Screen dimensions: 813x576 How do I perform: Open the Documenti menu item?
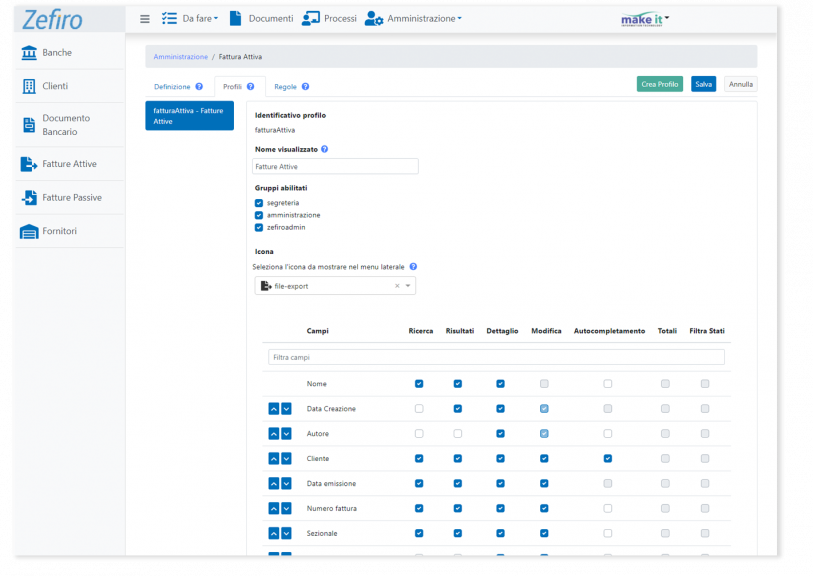pos(271,19)
